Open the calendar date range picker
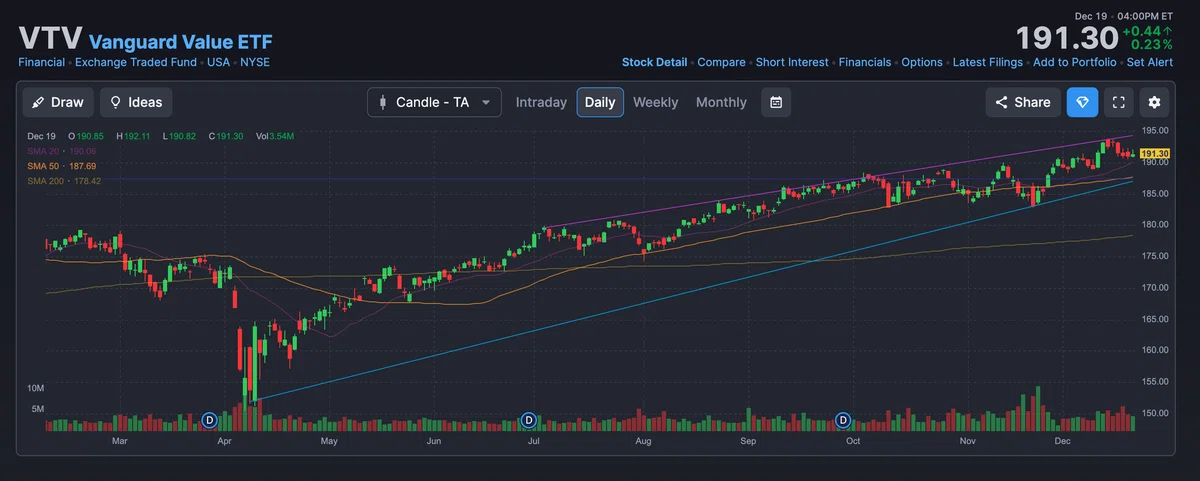The height and width of the screenshot is (481, 1200). click(776, 102)
